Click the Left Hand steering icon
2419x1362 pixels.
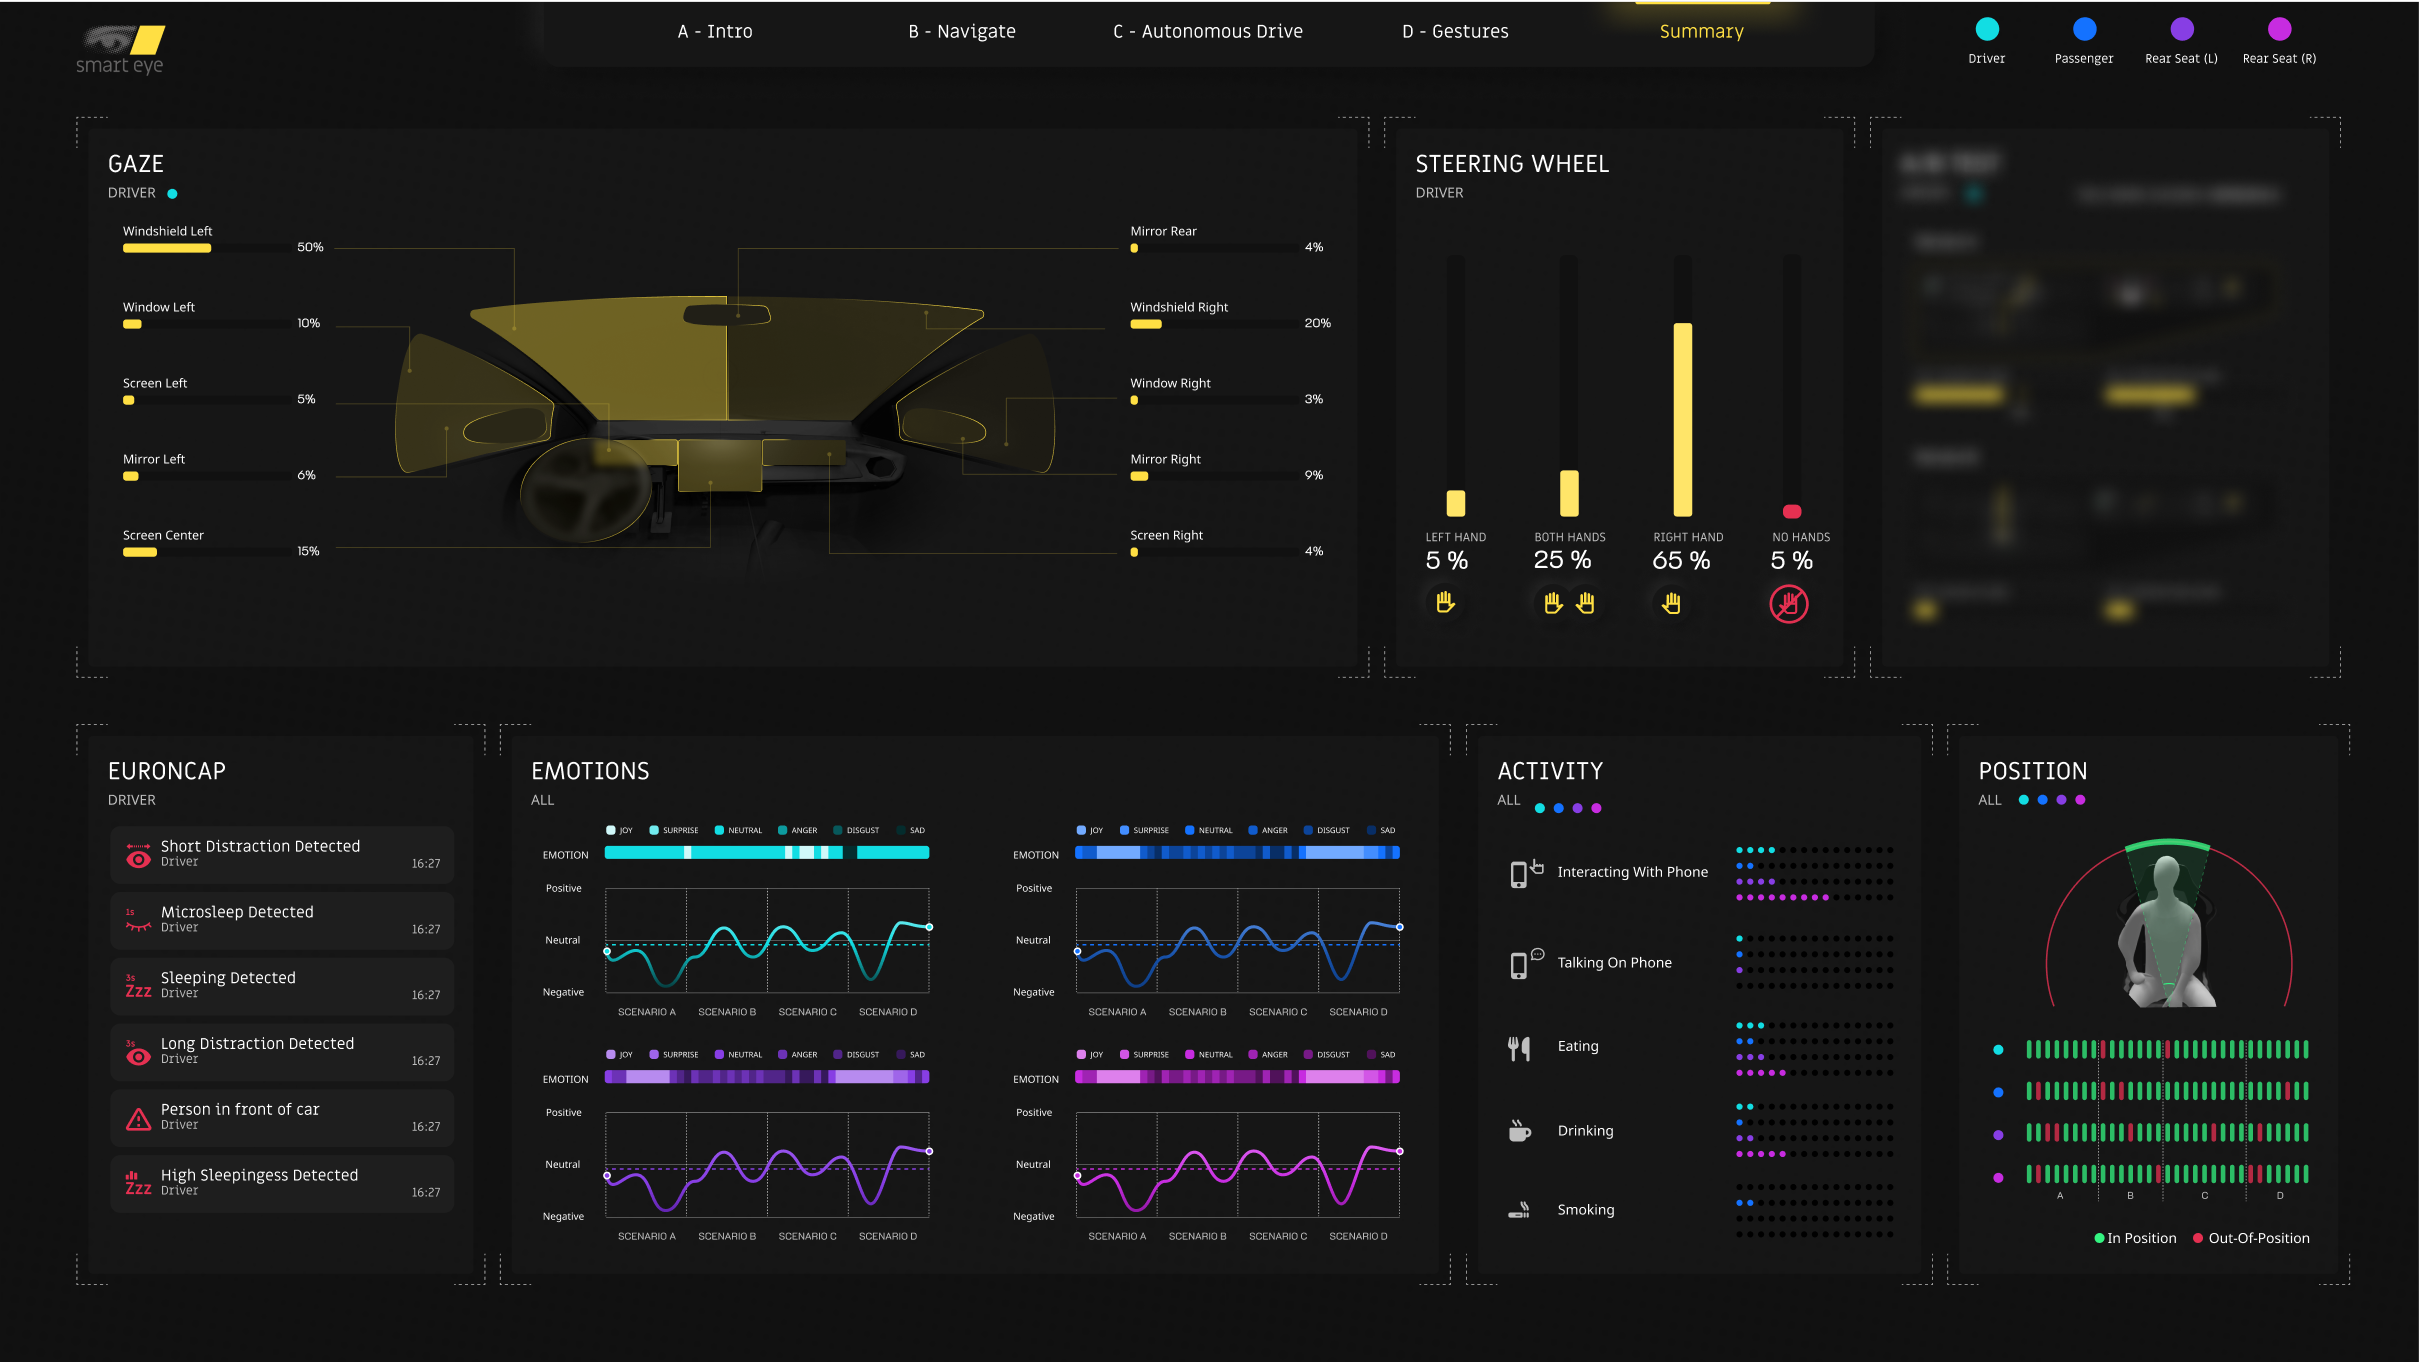[x=1444, y=602]
